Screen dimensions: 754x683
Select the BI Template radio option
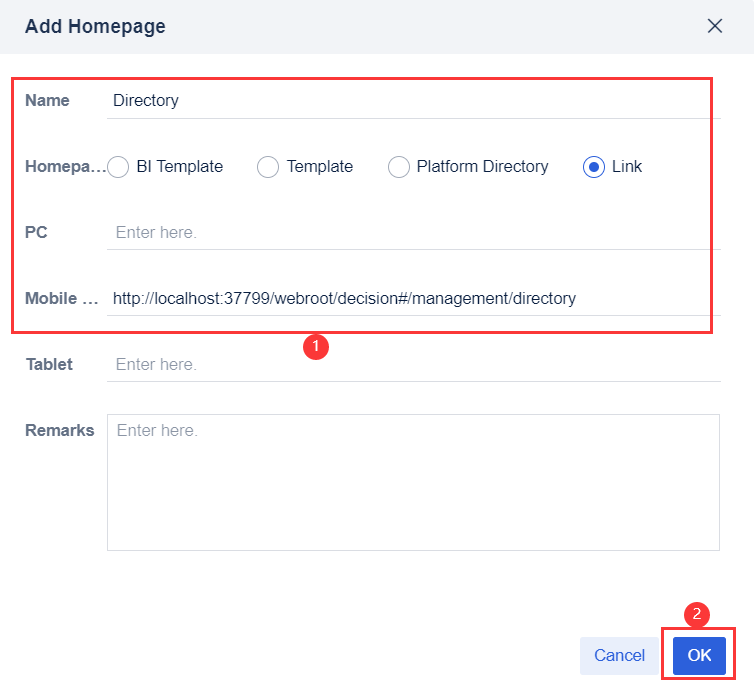click(x=118, y=167)
